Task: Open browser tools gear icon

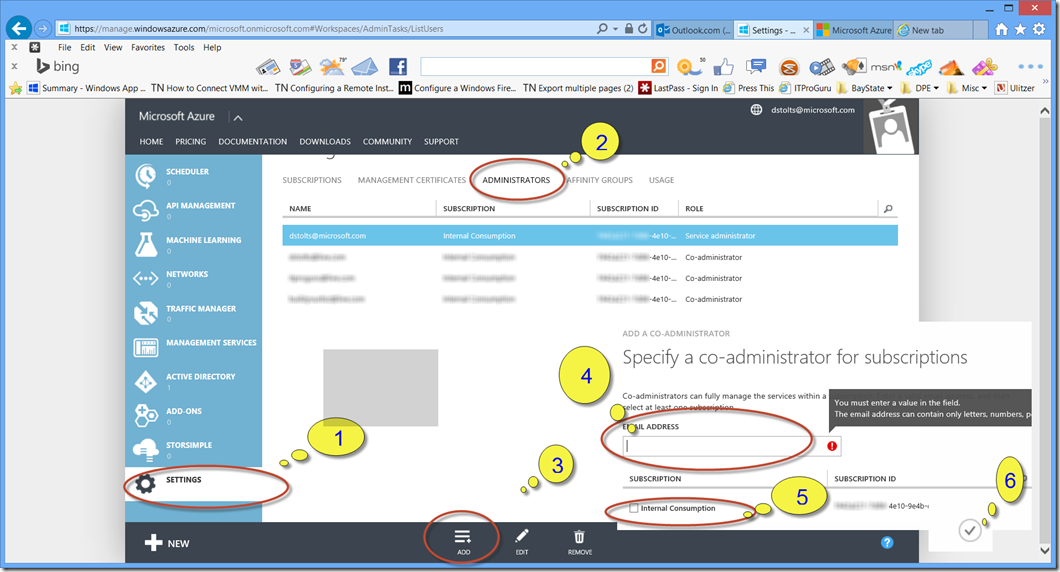Action: [1039, 29]
